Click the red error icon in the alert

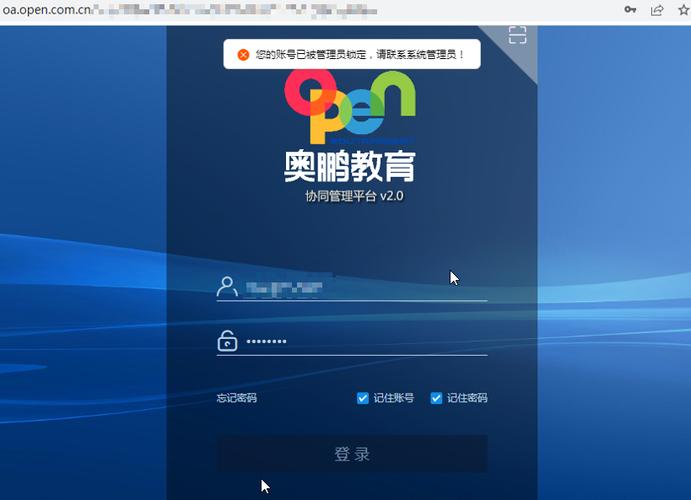click(243, 55)
